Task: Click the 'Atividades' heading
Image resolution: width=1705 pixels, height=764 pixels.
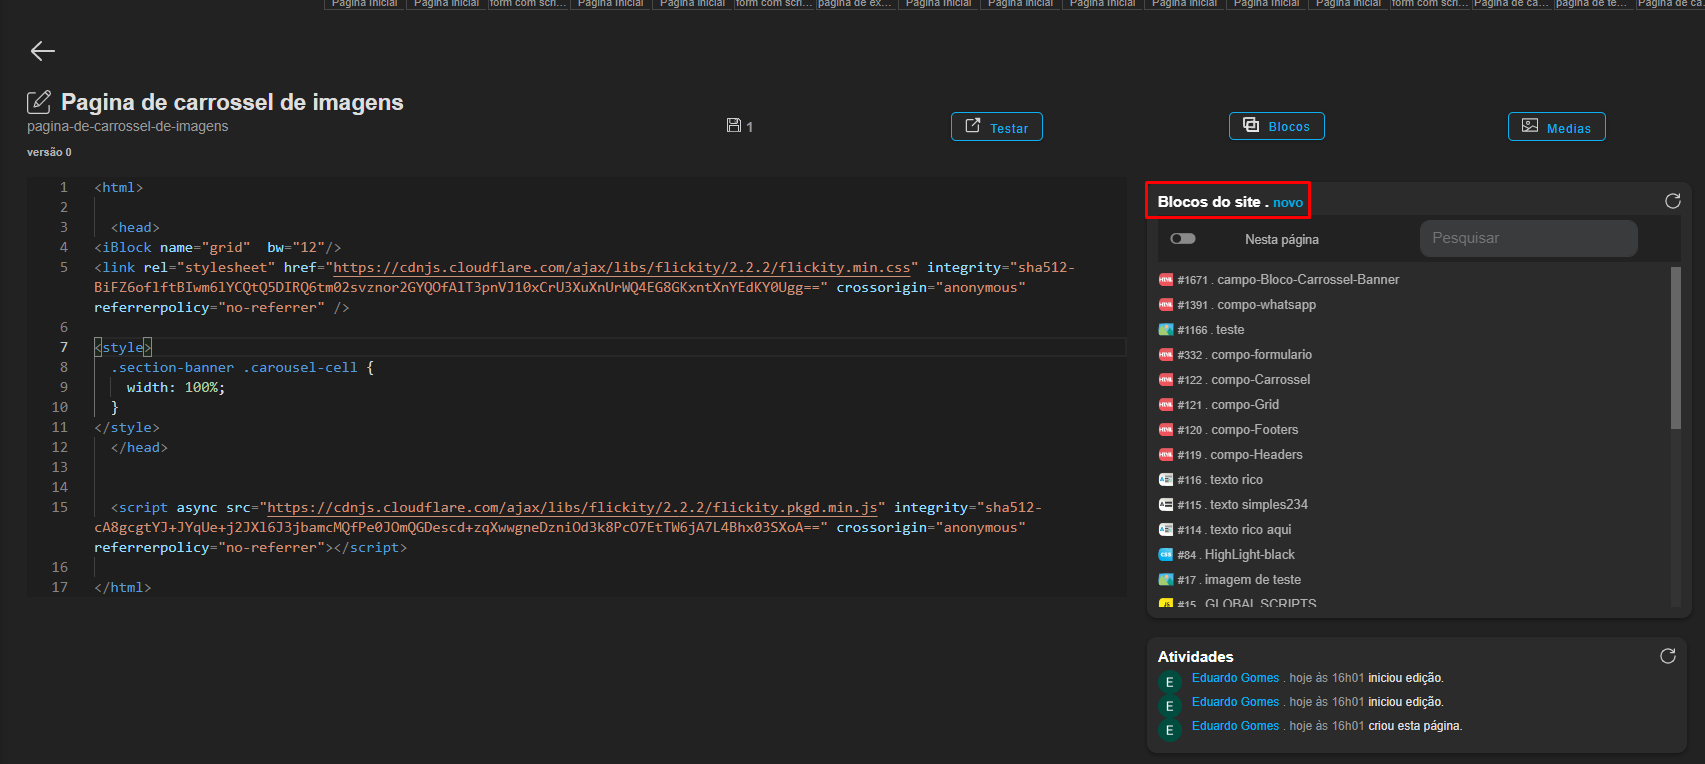Action: tap(1195, 656)
